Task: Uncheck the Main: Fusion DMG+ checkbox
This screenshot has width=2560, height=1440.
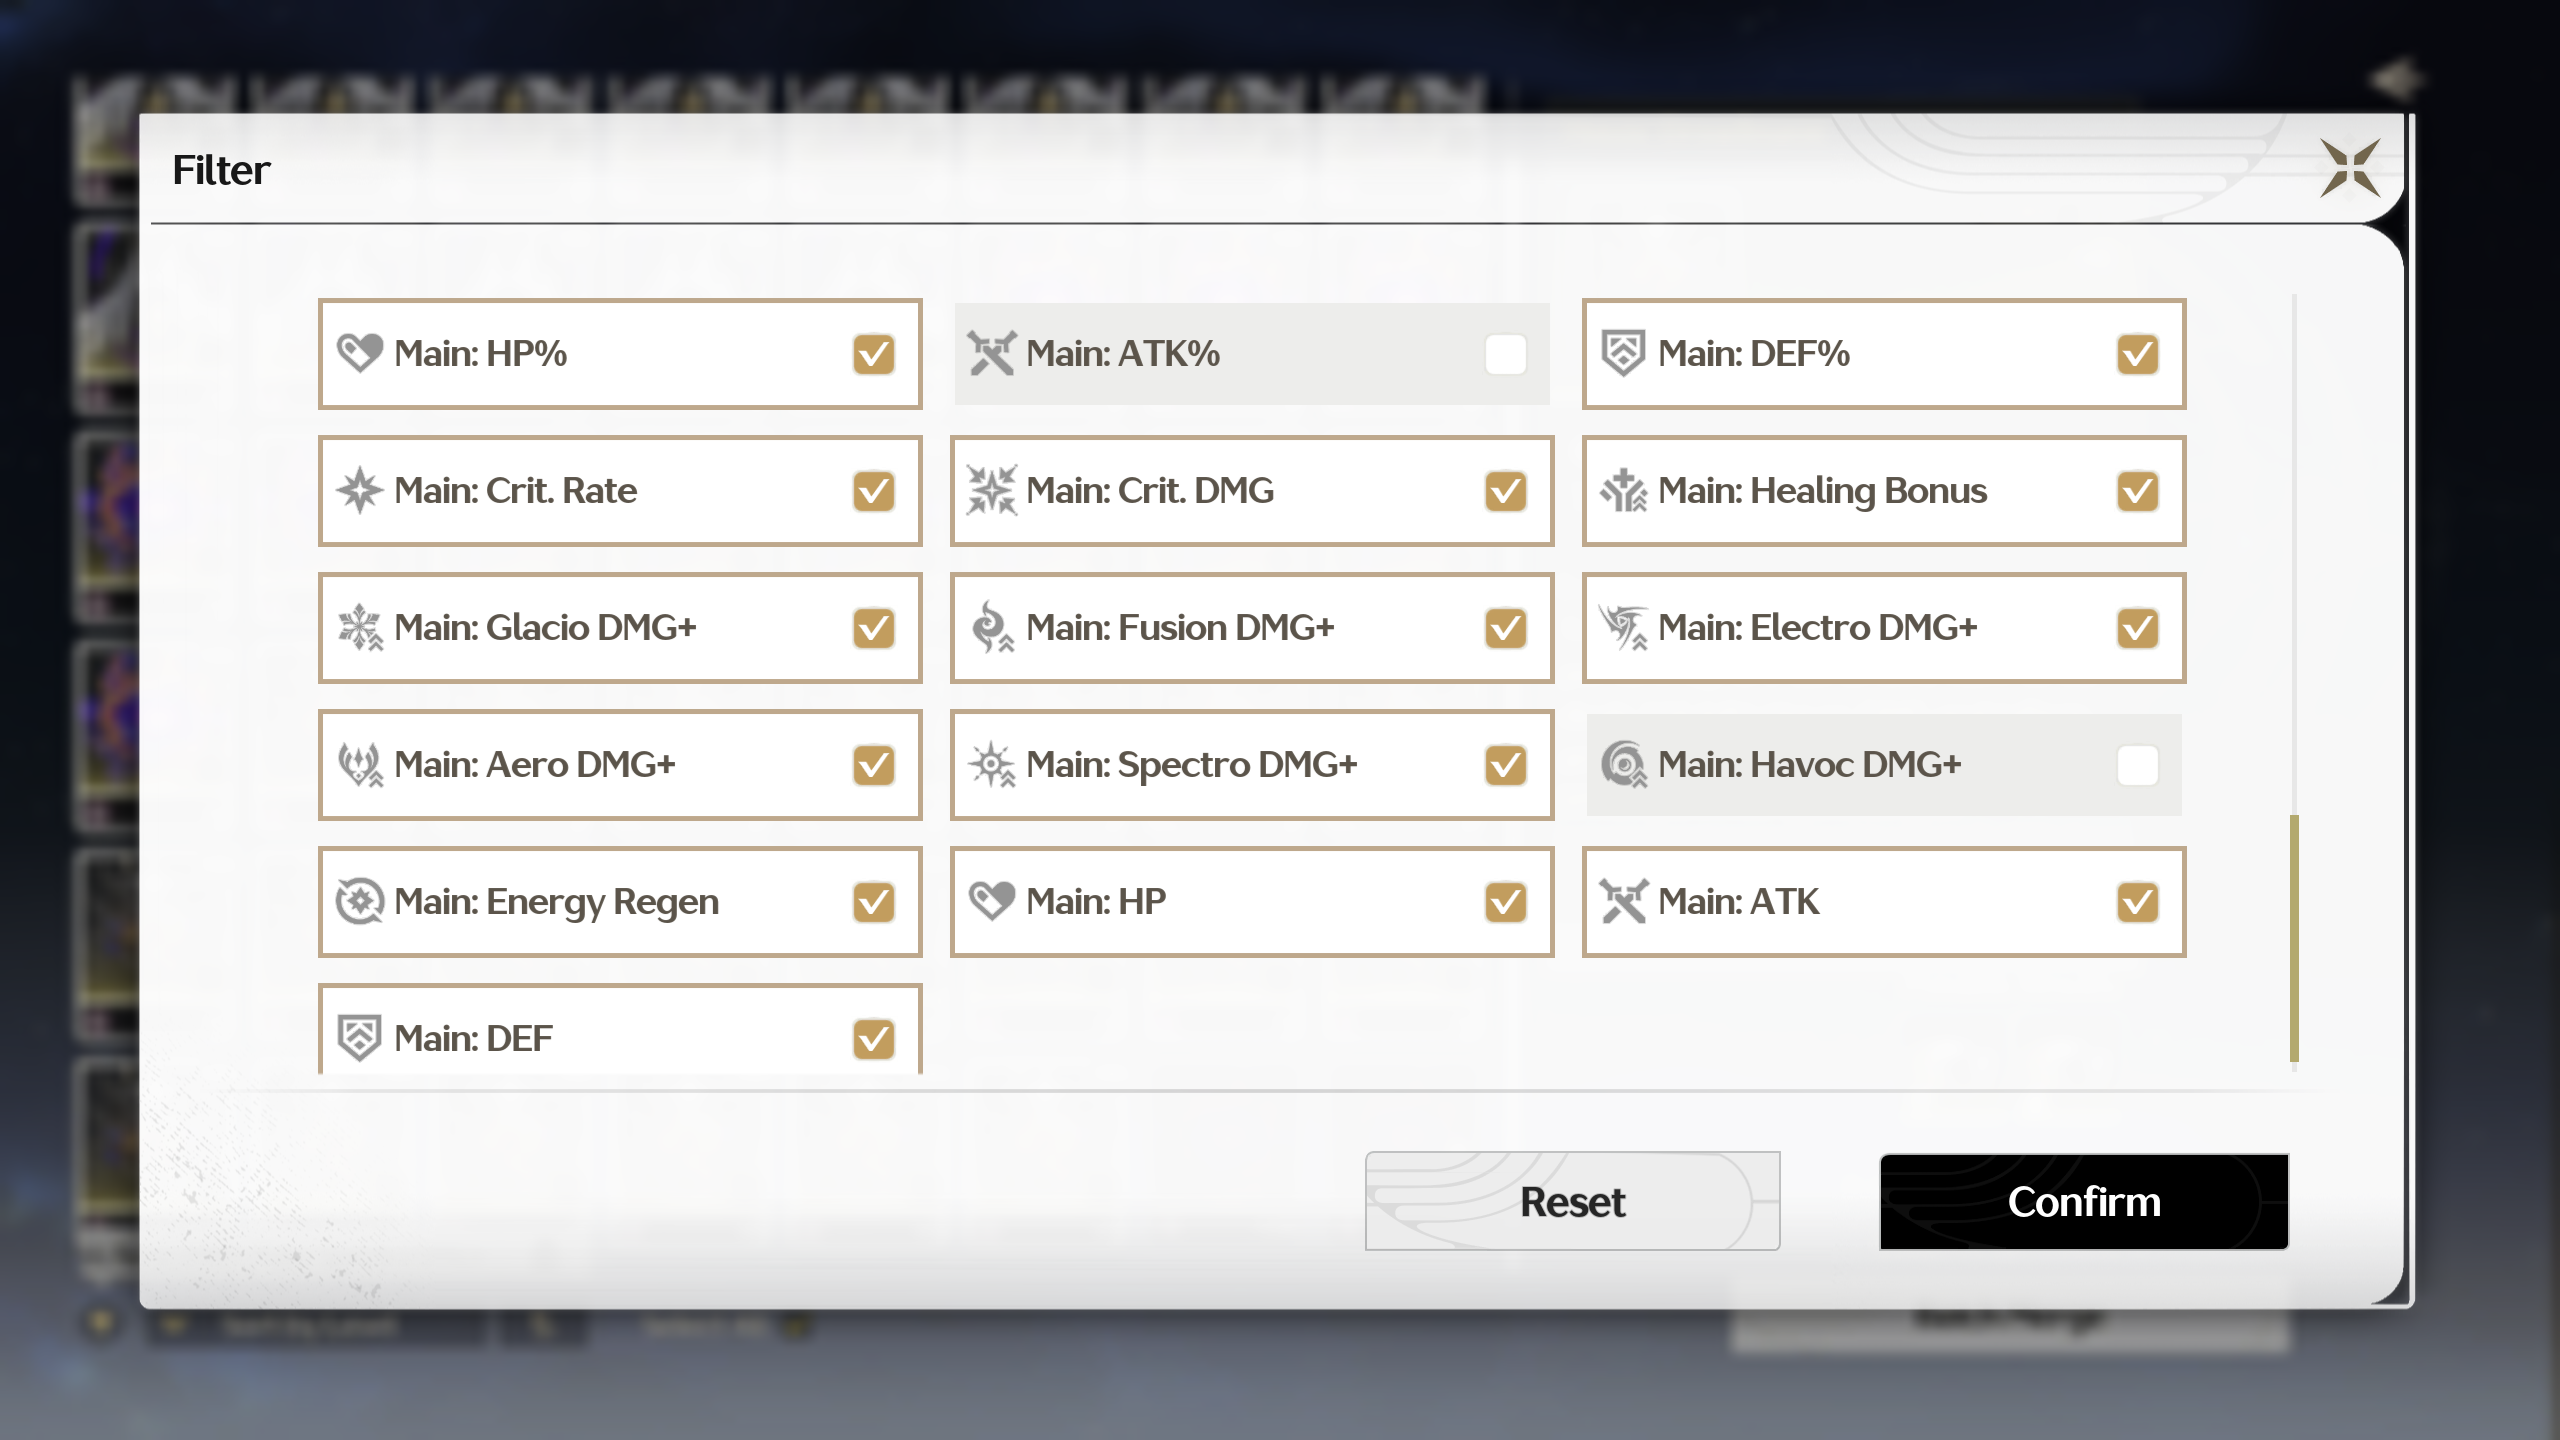Action: [1505, 628]
